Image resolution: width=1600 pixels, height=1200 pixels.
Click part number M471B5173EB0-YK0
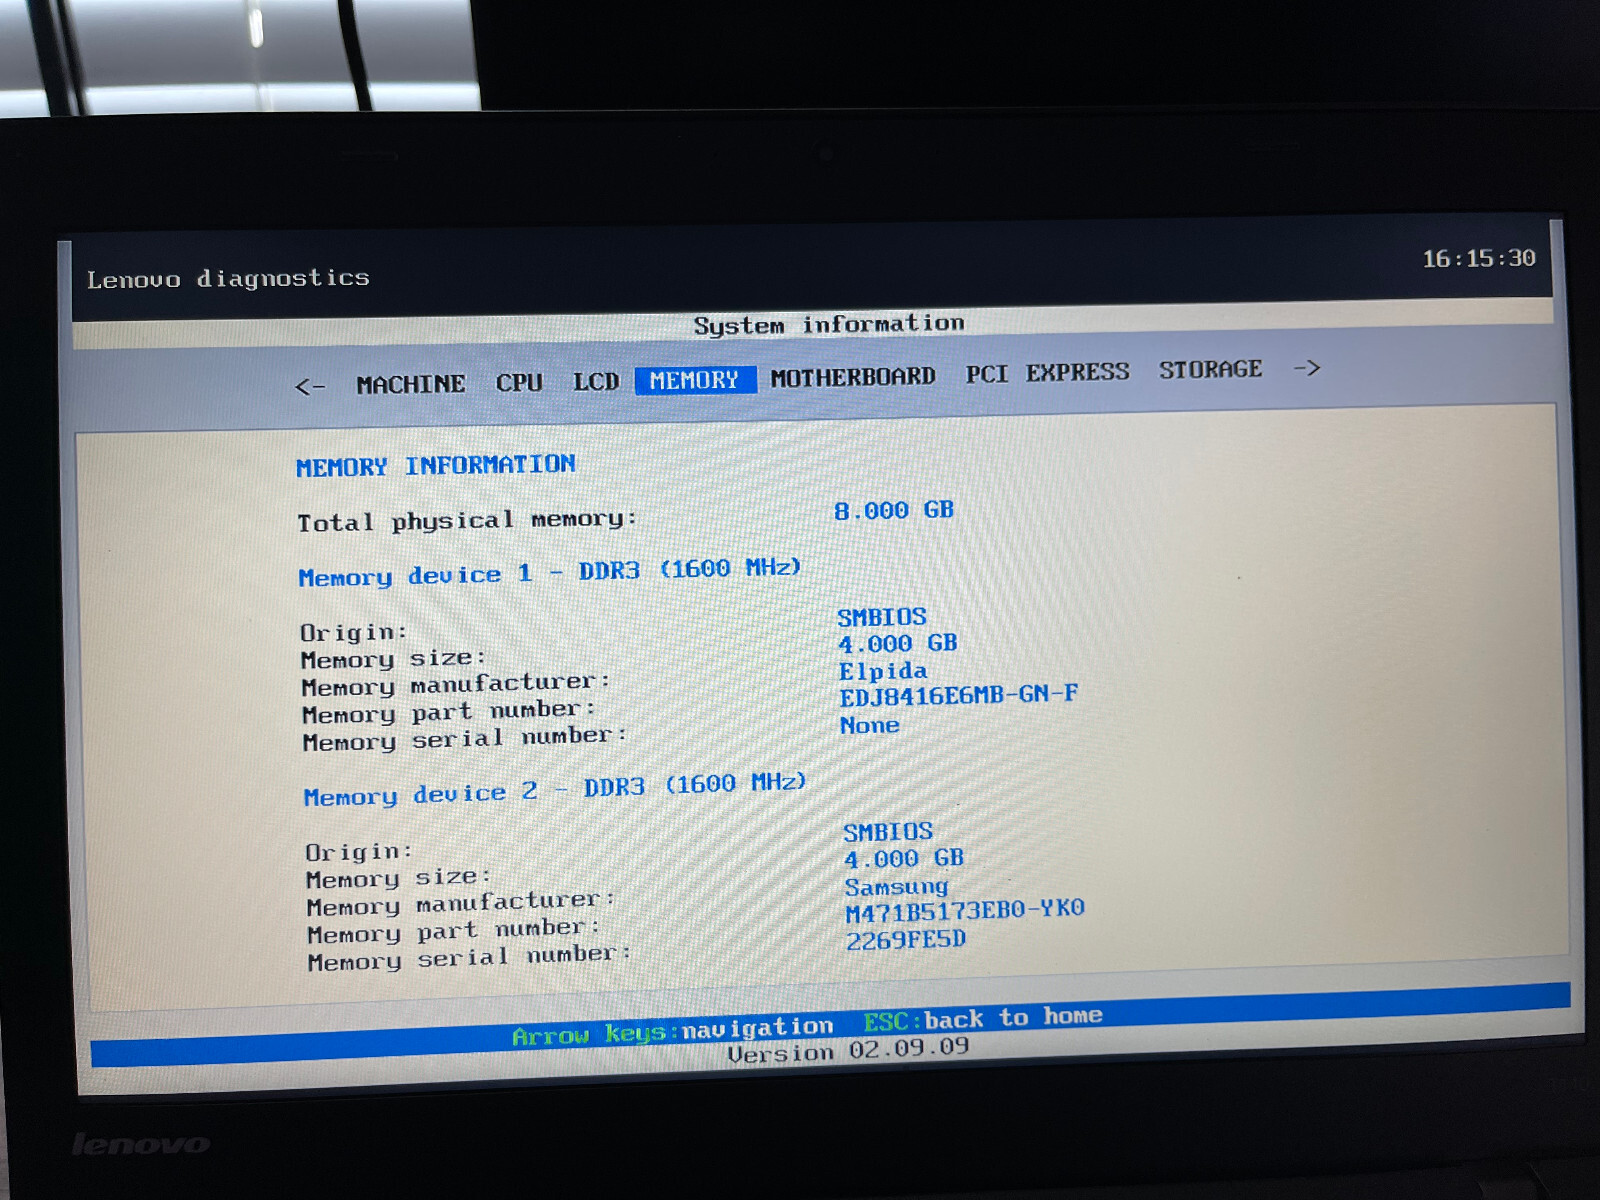point(965,911)
